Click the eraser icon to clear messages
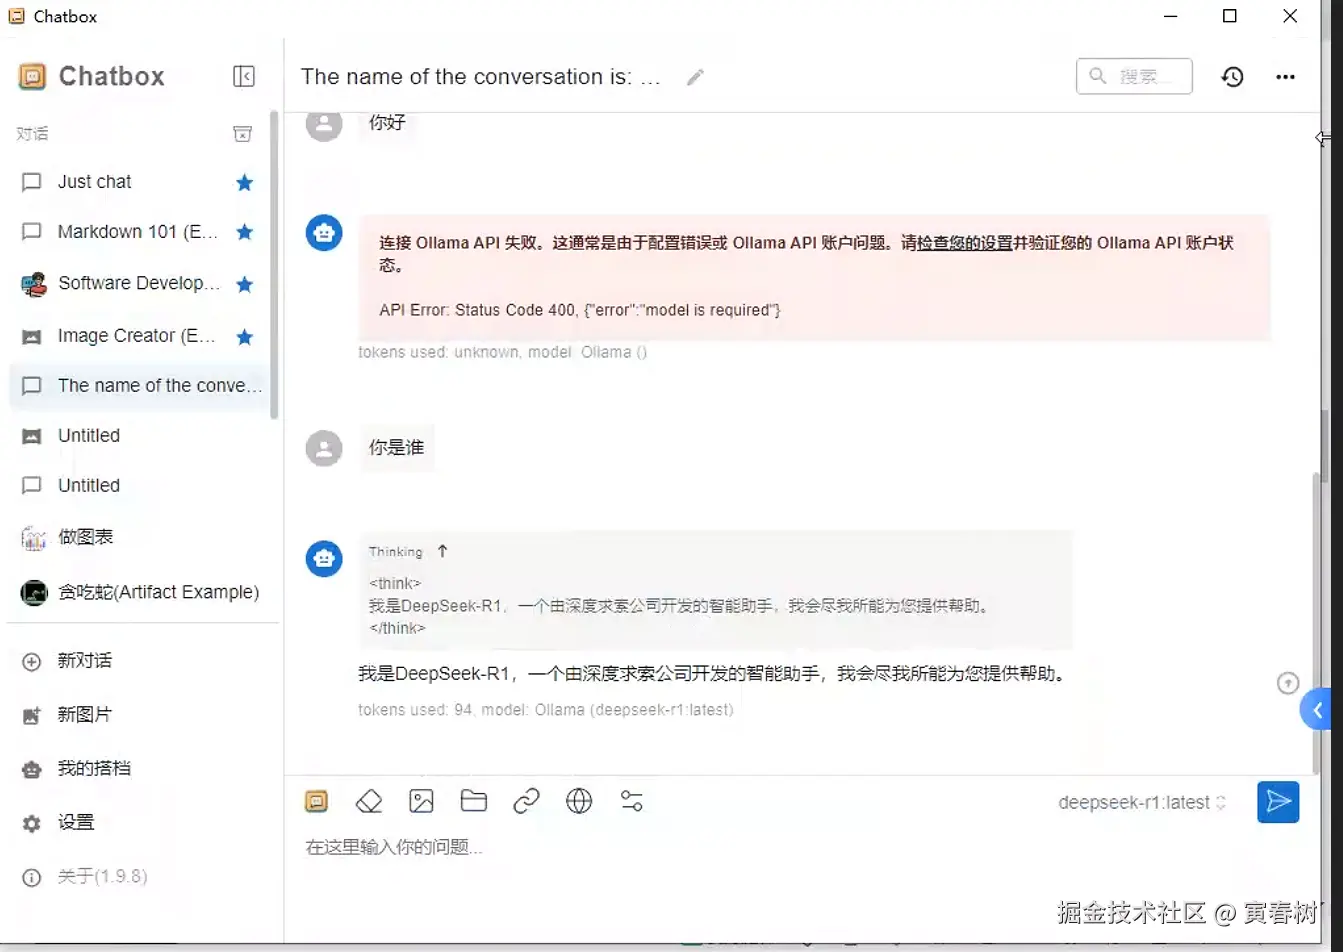This screenshot has height=952, width=1343. [369, 801]
